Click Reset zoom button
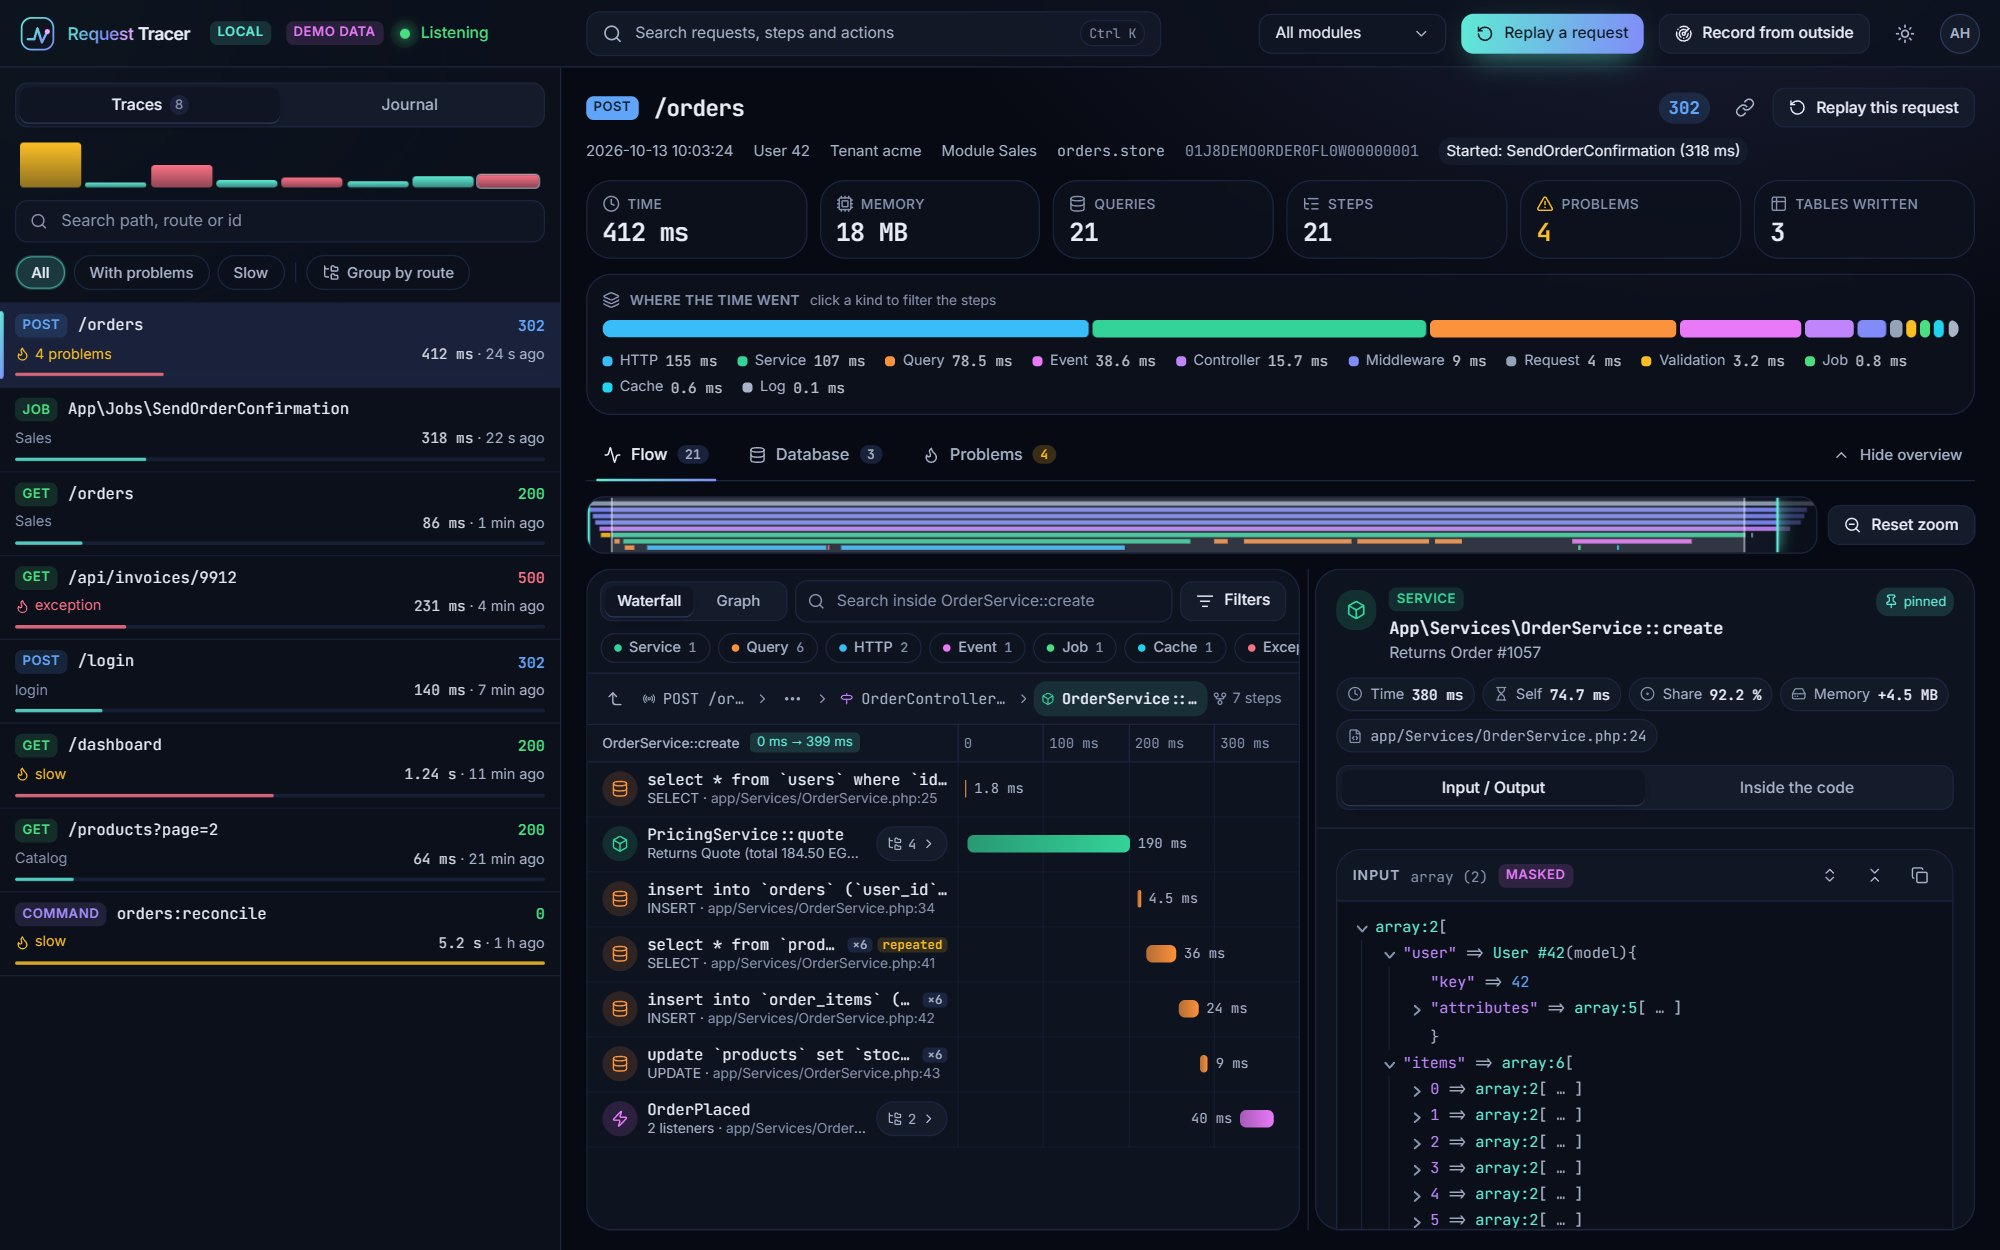This screenshot has width=2000, height=1250. coord(1901,525)
